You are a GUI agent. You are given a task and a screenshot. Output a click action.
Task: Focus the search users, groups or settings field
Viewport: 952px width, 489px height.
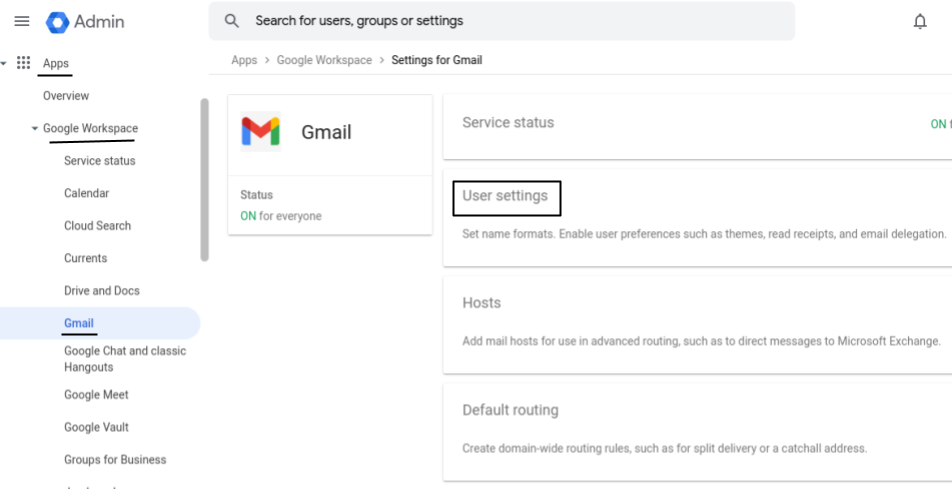[x=502, y=21]
